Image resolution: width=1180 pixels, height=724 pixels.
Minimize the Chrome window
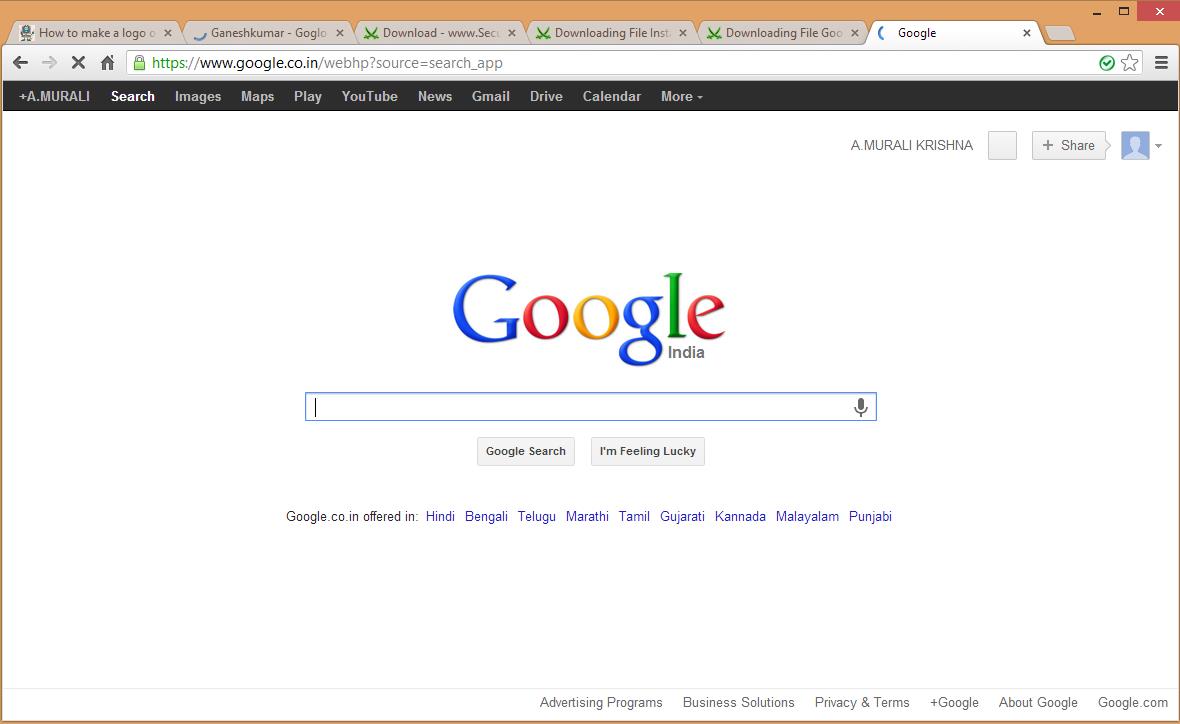[1097, 11]
